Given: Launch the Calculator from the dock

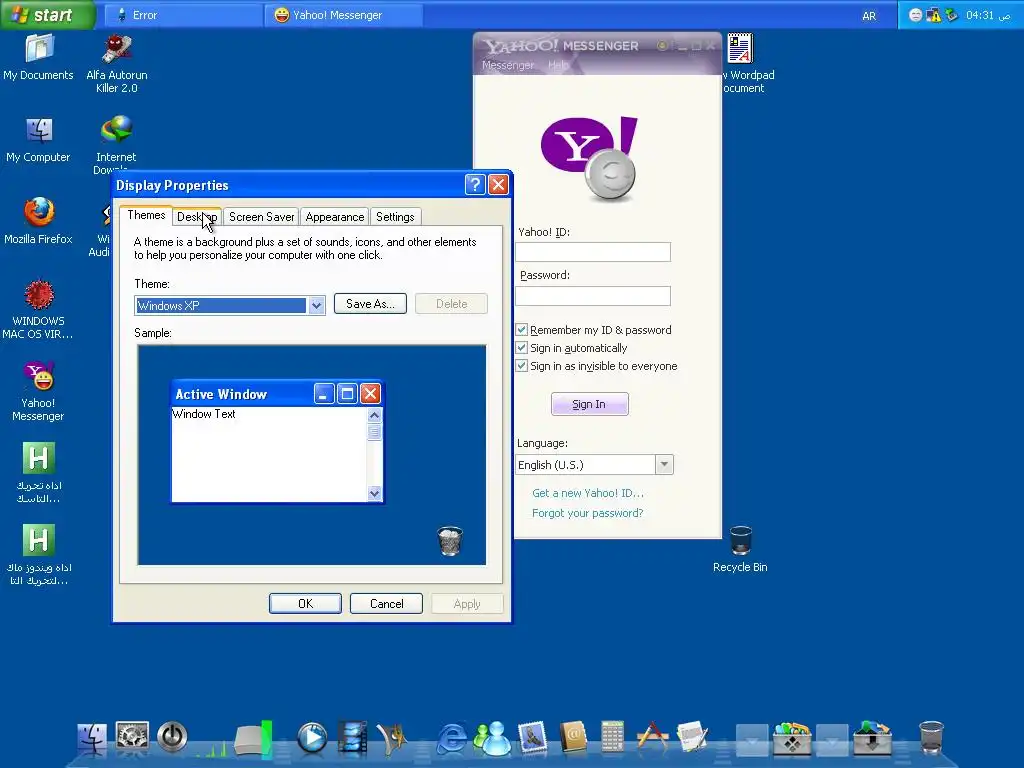Looking at the screenshot, I should coord(612,737).
